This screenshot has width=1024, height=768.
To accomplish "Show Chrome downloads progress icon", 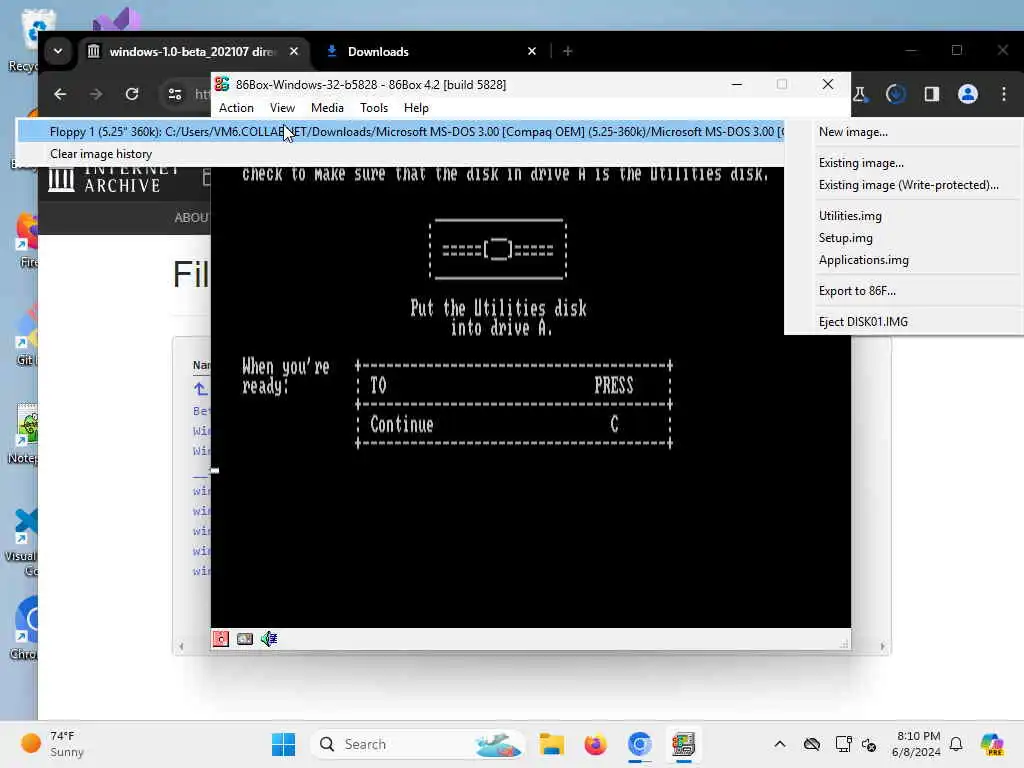I will (x=896, y=94).
